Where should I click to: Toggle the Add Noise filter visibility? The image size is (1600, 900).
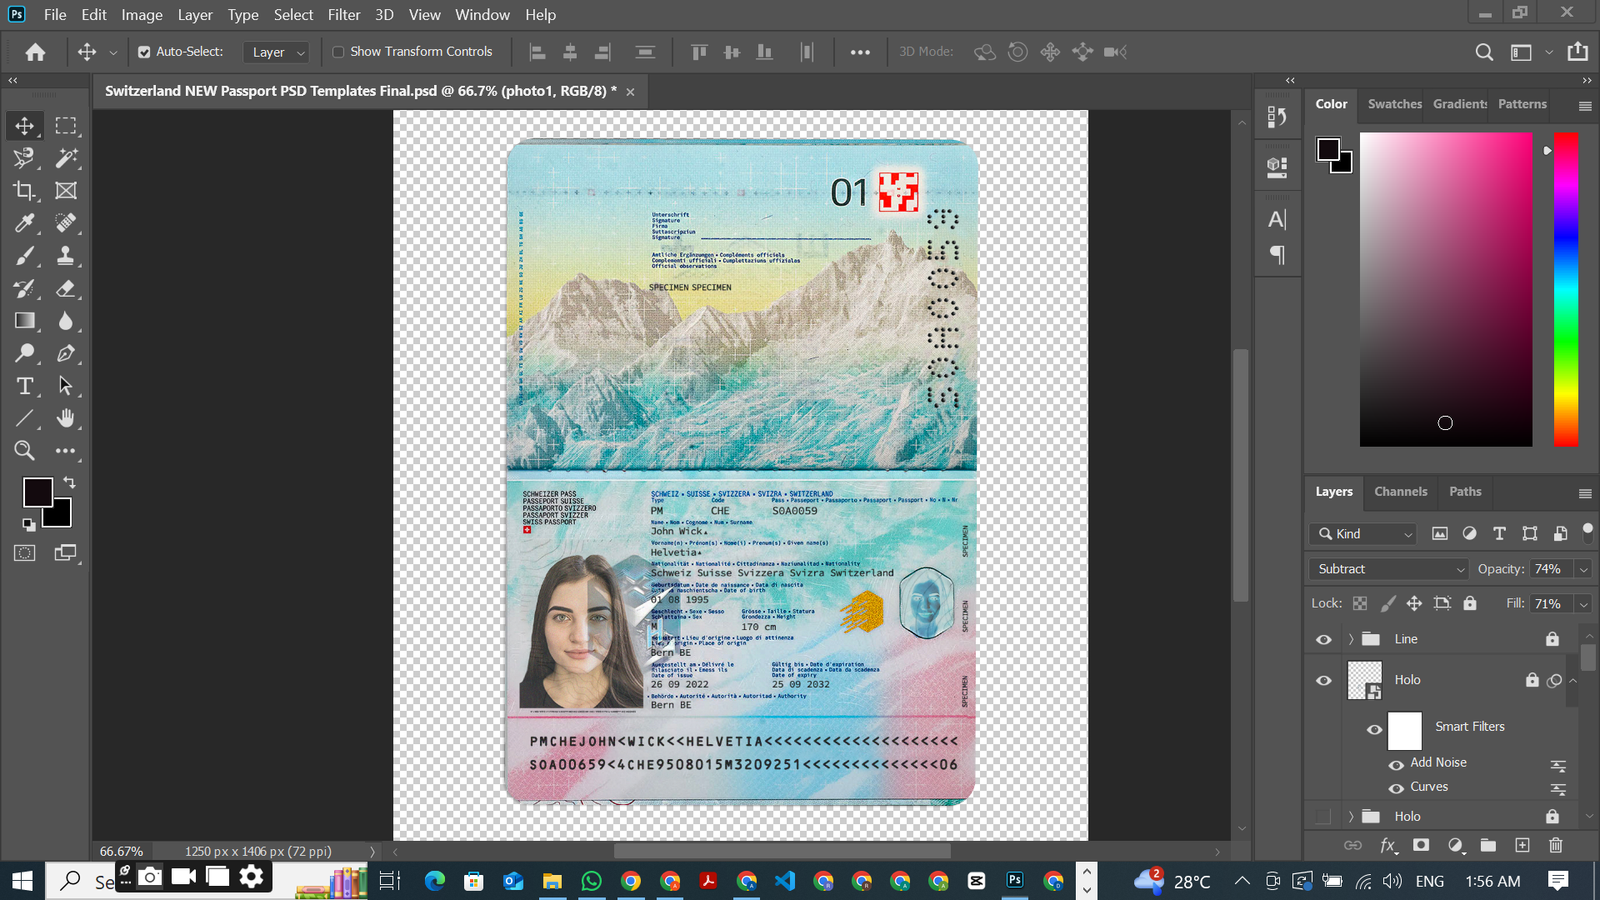pyautogui.click(x=1396, y=765)
